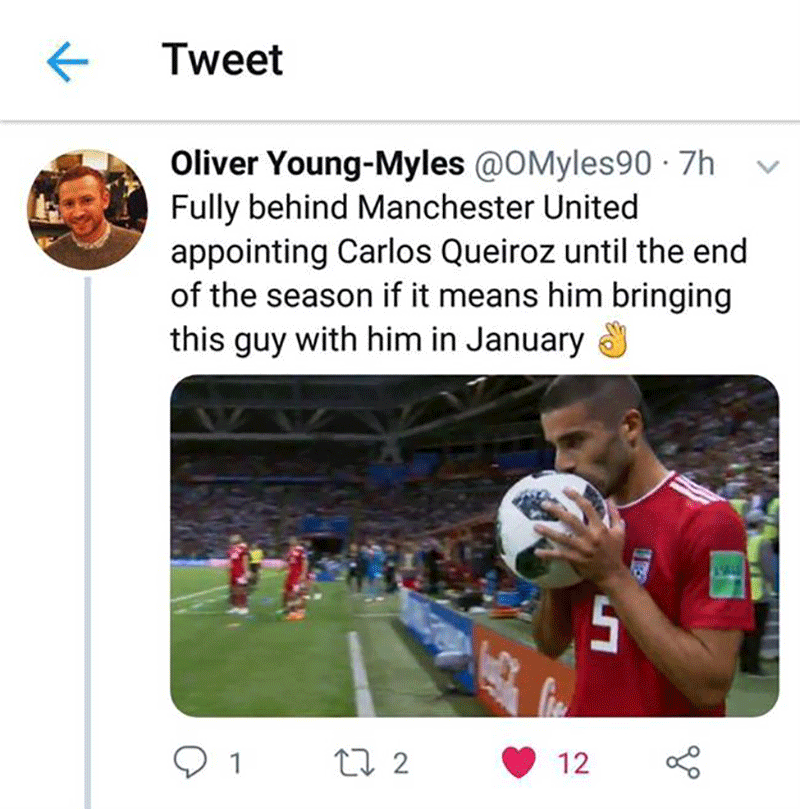The width and height of the screenshot is (800, 809).
Task: Unlike the tweet with the red heart
Action: [520, 763]
